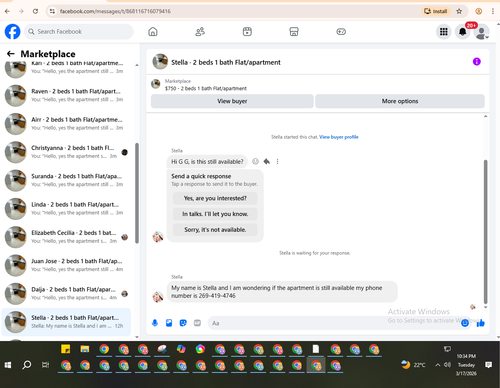Open the conversation information purple icon
The image size is (500, 388).
(477, 62)
